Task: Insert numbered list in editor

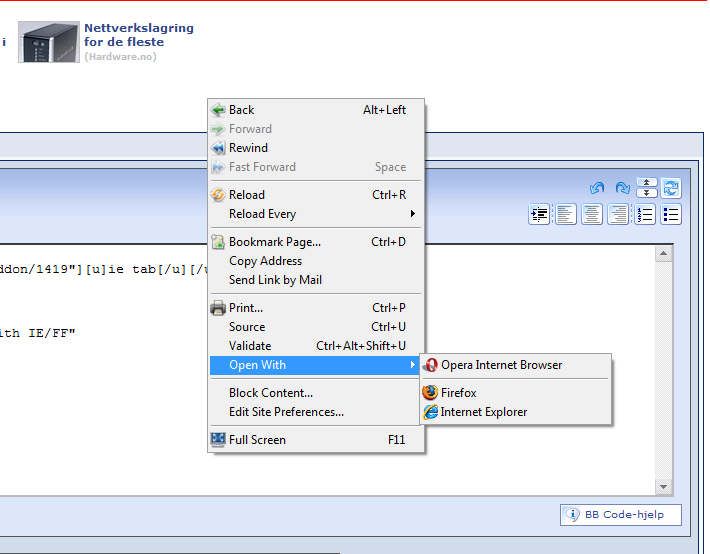Action: point(645,214)
